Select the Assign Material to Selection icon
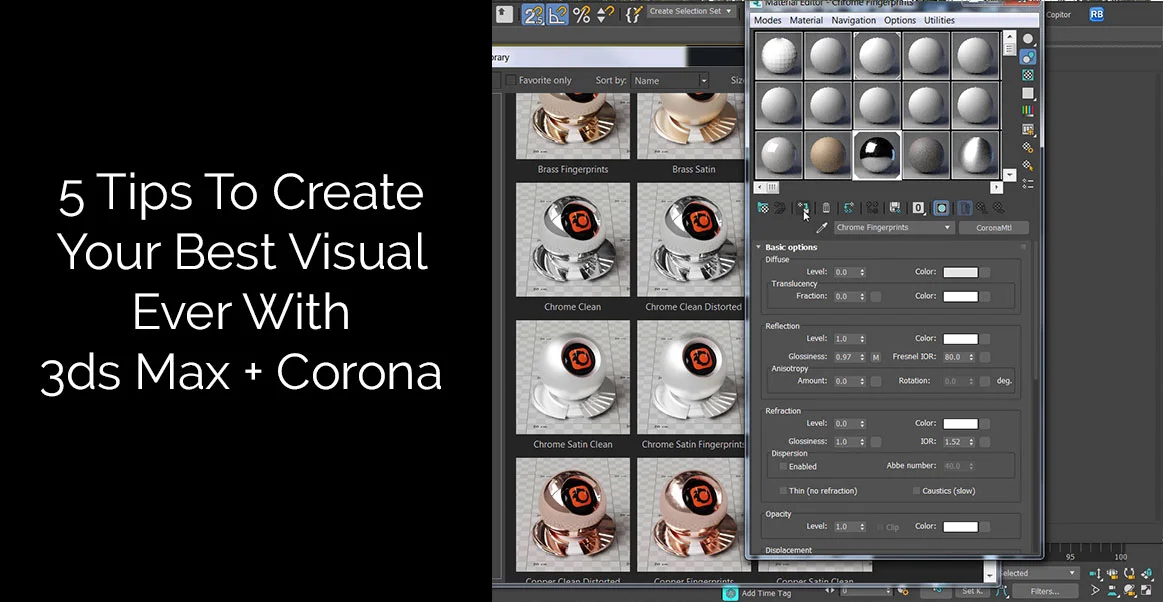Viewport: 1163px width, 602px height. coord(804,208)
